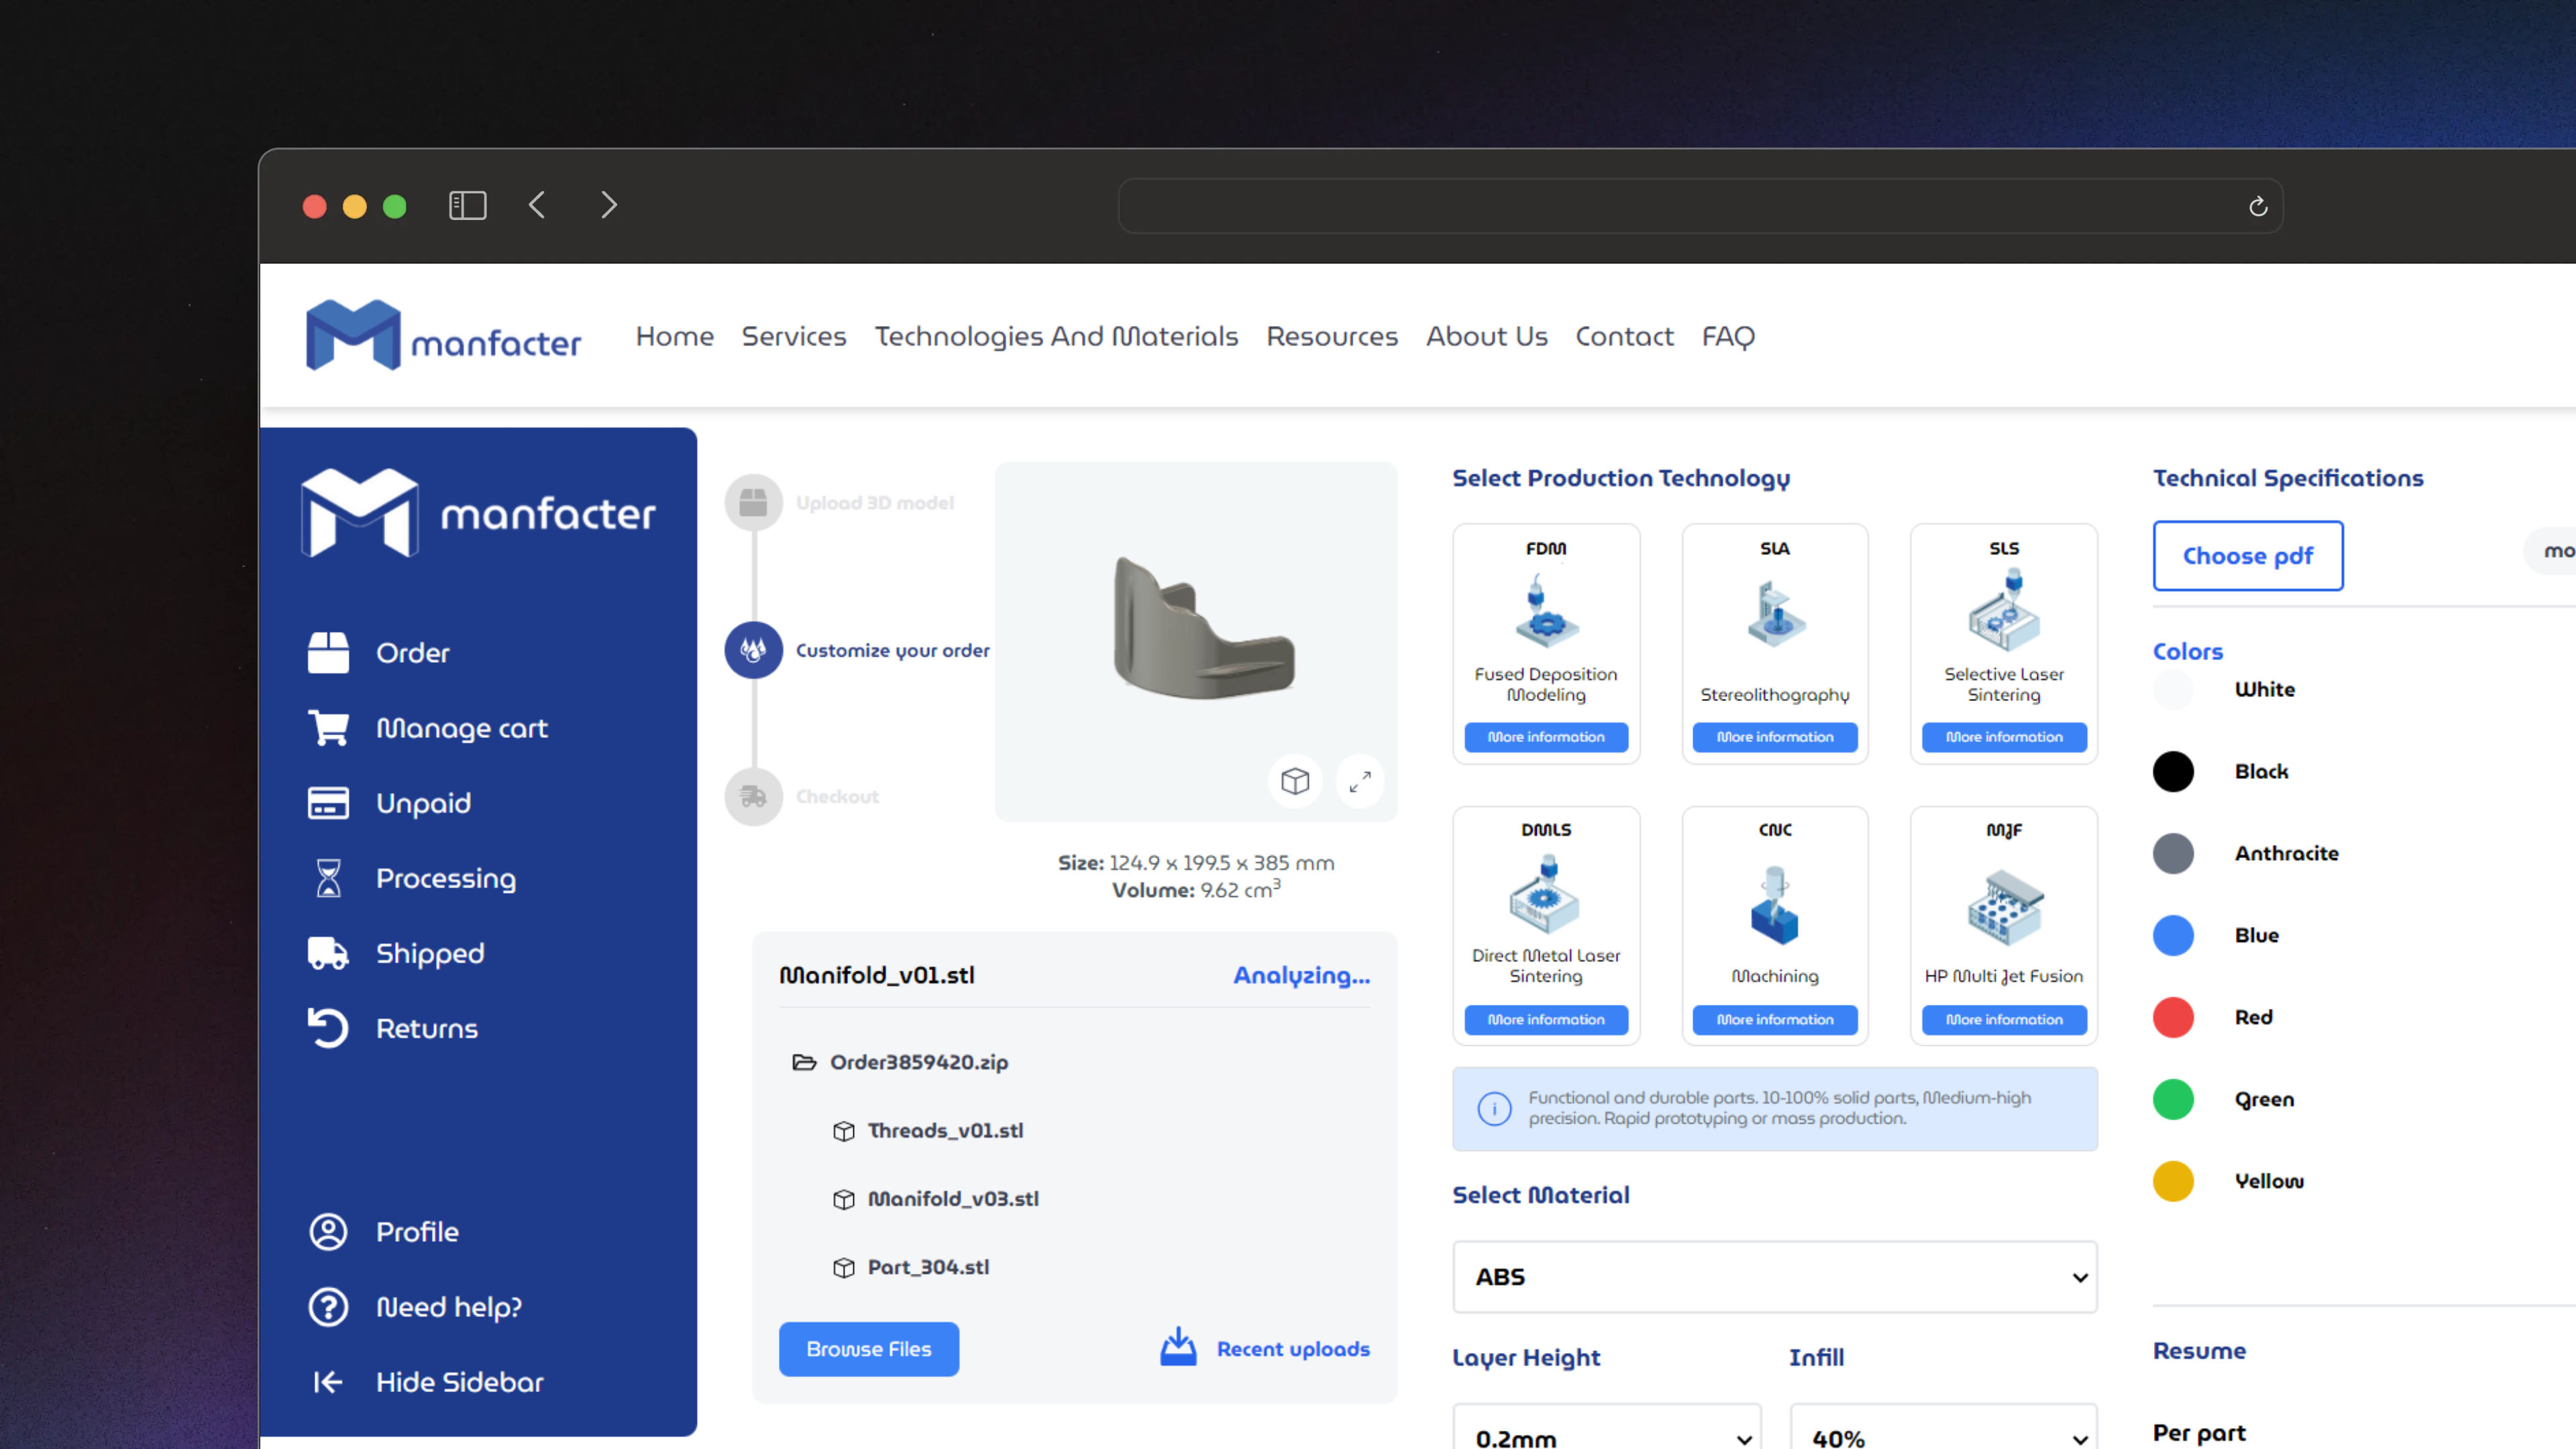Screen dimensions: 2576x1449
Task: Pick the White color swatch
Action: [x=2173, y=689]
